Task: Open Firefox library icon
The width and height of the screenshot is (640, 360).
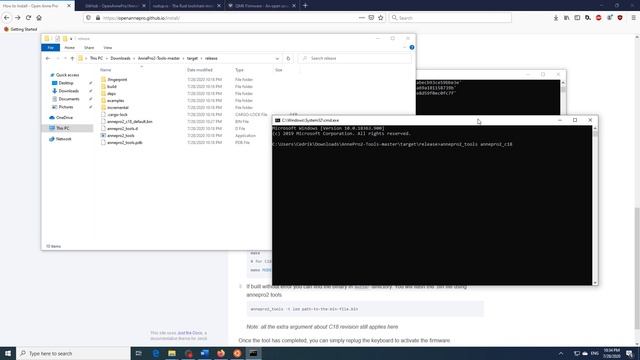Action: (x=567, y=18)
